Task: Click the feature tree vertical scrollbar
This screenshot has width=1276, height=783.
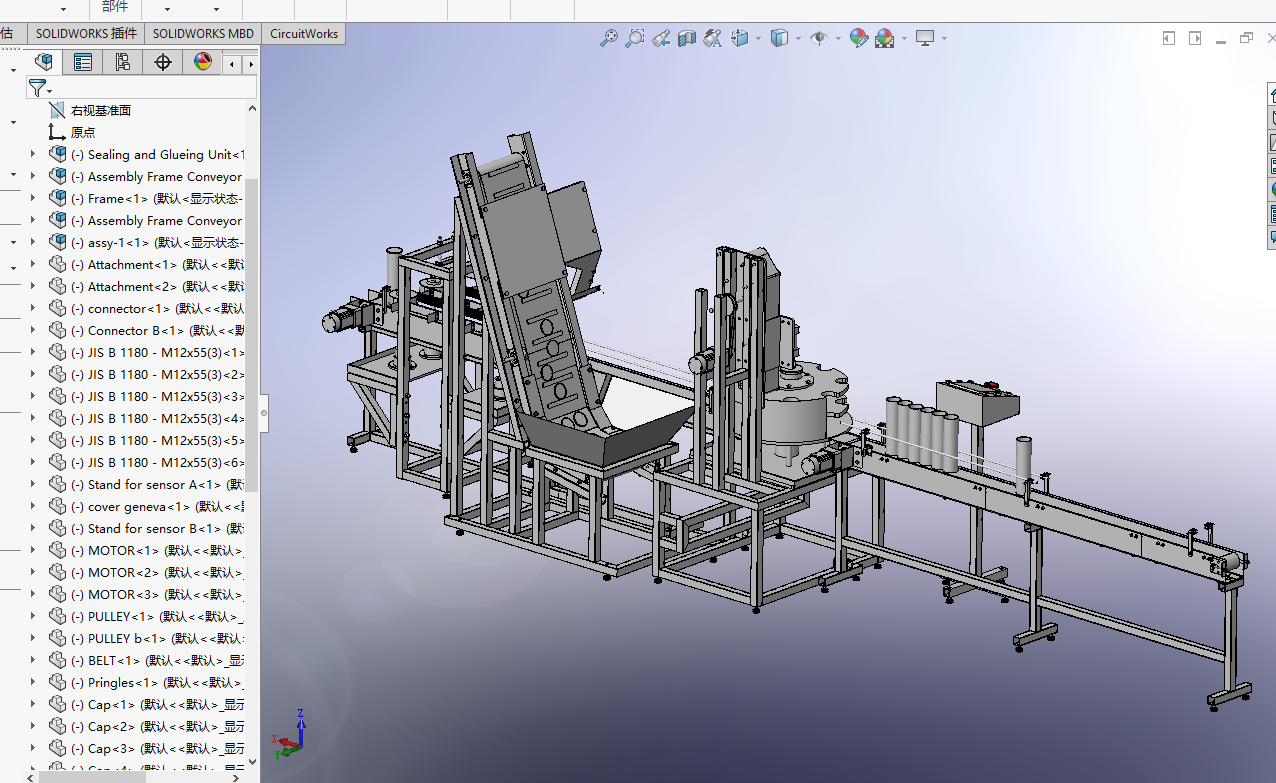Action: (x=252, y=335)
